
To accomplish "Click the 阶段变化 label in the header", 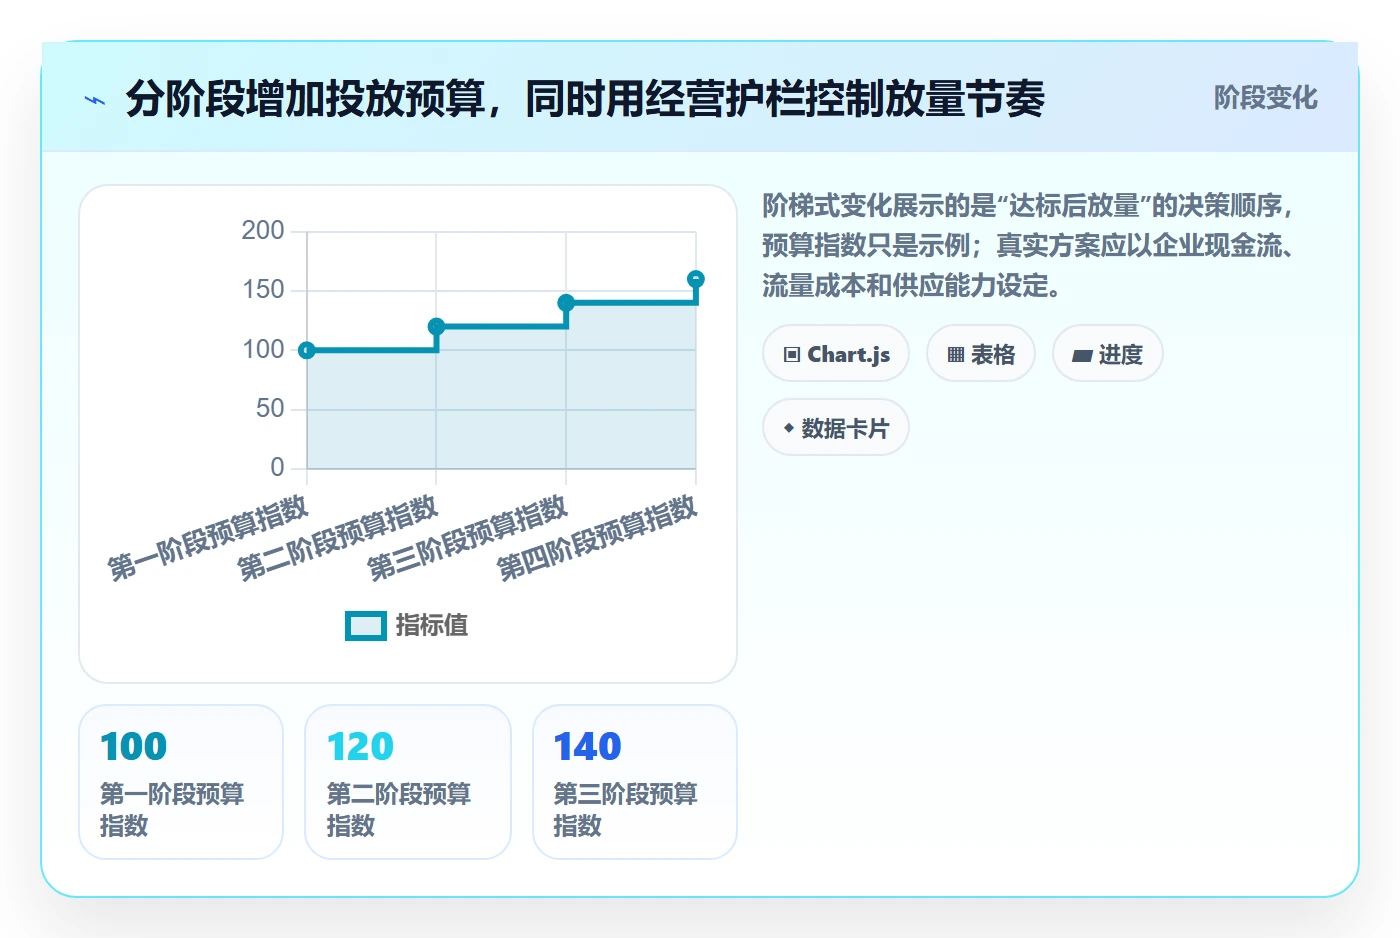I will (1265, 98).
